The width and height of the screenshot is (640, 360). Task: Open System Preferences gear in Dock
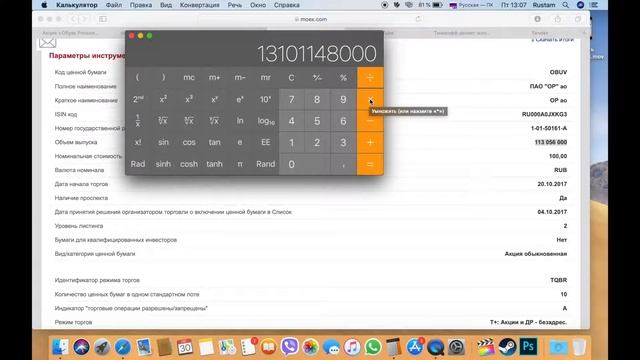point(456,347)
